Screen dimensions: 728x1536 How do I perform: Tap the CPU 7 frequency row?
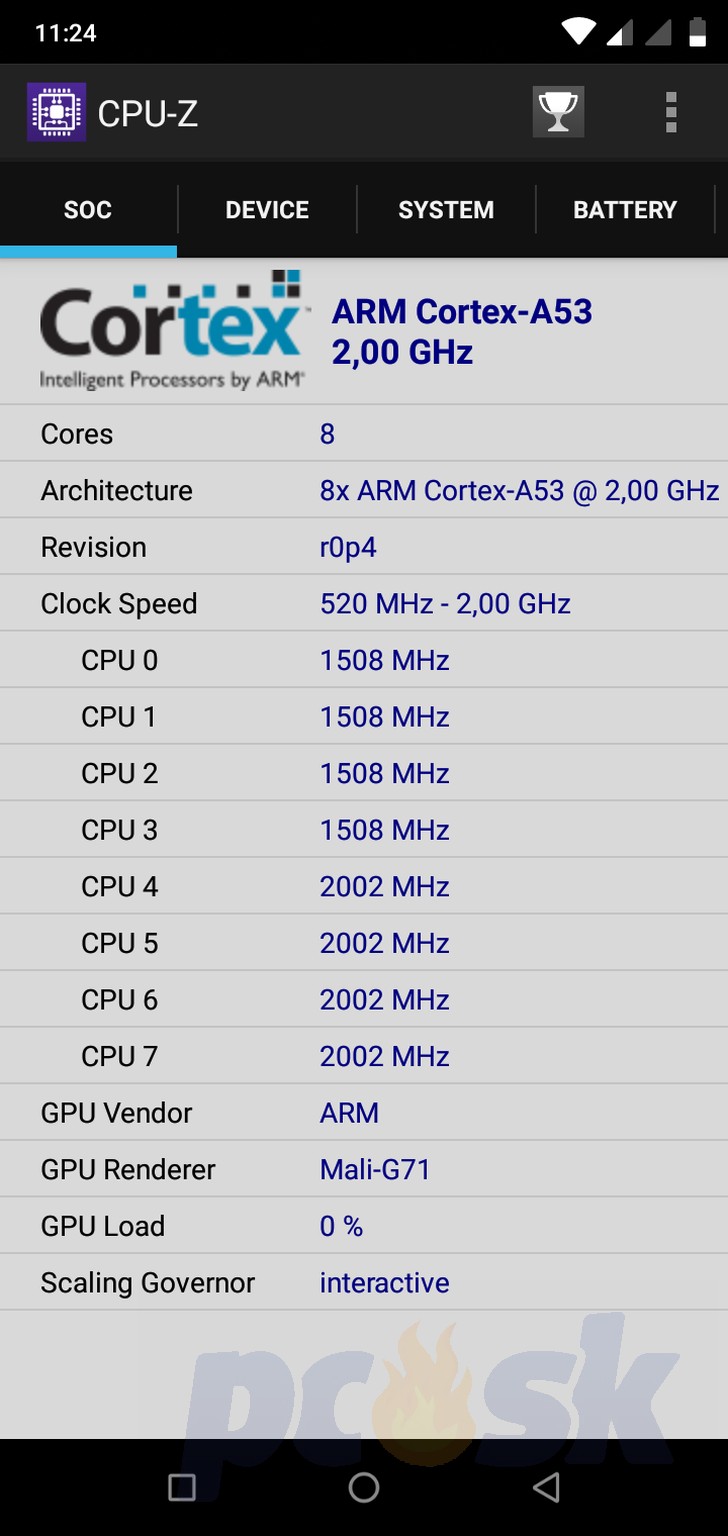coord(364,1056)
